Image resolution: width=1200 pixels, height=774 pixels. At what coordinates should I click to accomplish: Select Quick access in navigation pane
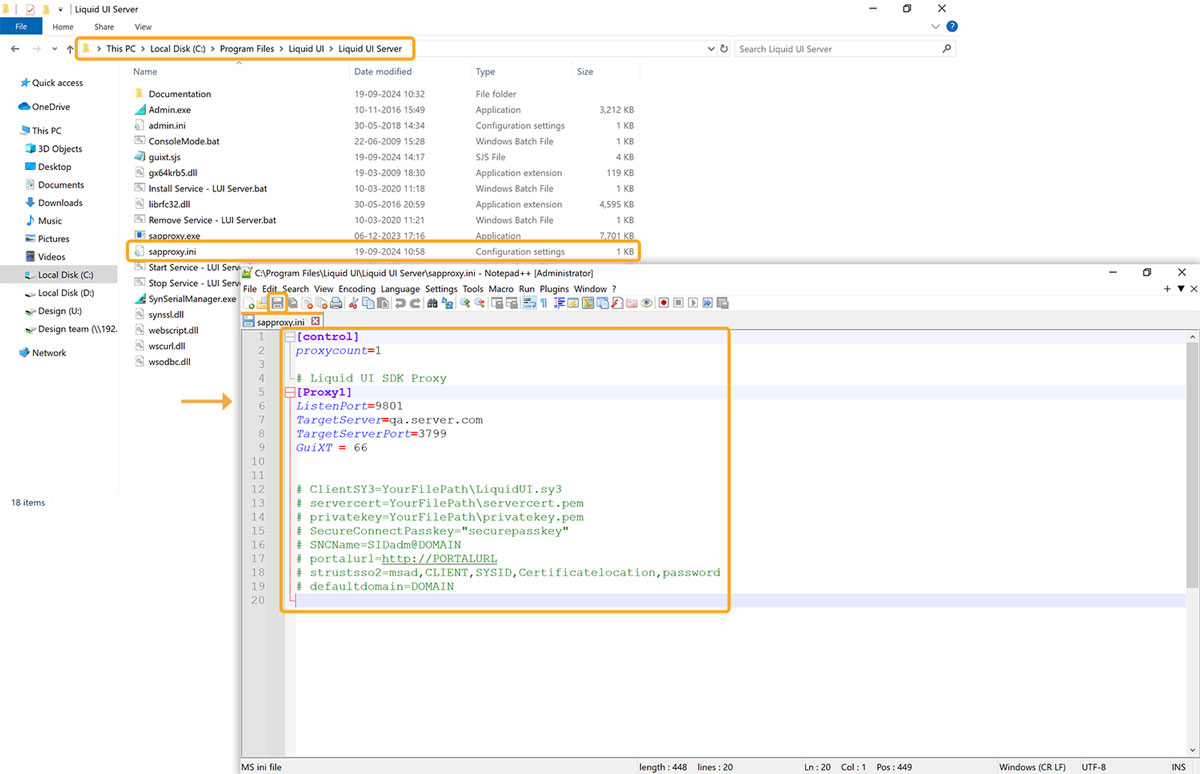click(58, 83)
